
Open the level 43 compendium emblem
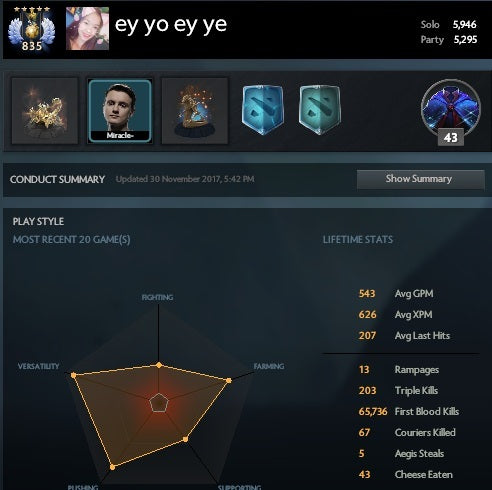(x=451, y=113)
